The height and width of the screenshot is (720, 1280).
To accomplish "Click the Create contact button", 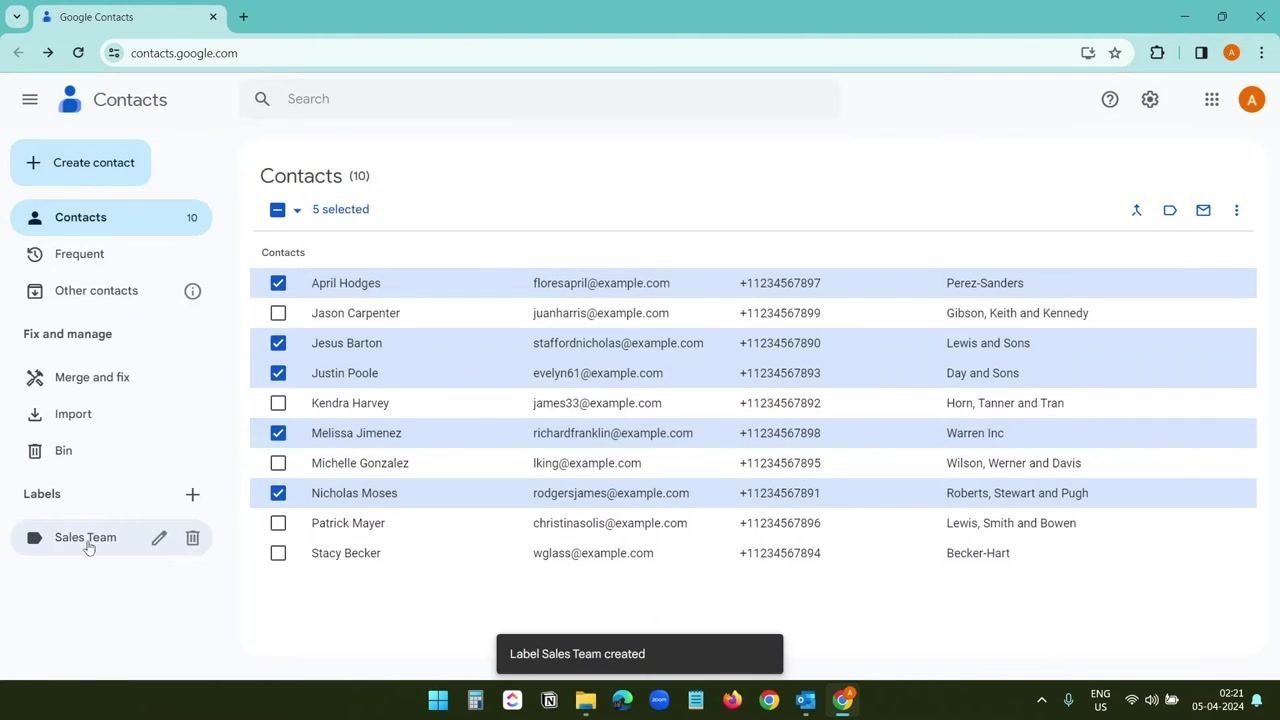I will [80, 163].
